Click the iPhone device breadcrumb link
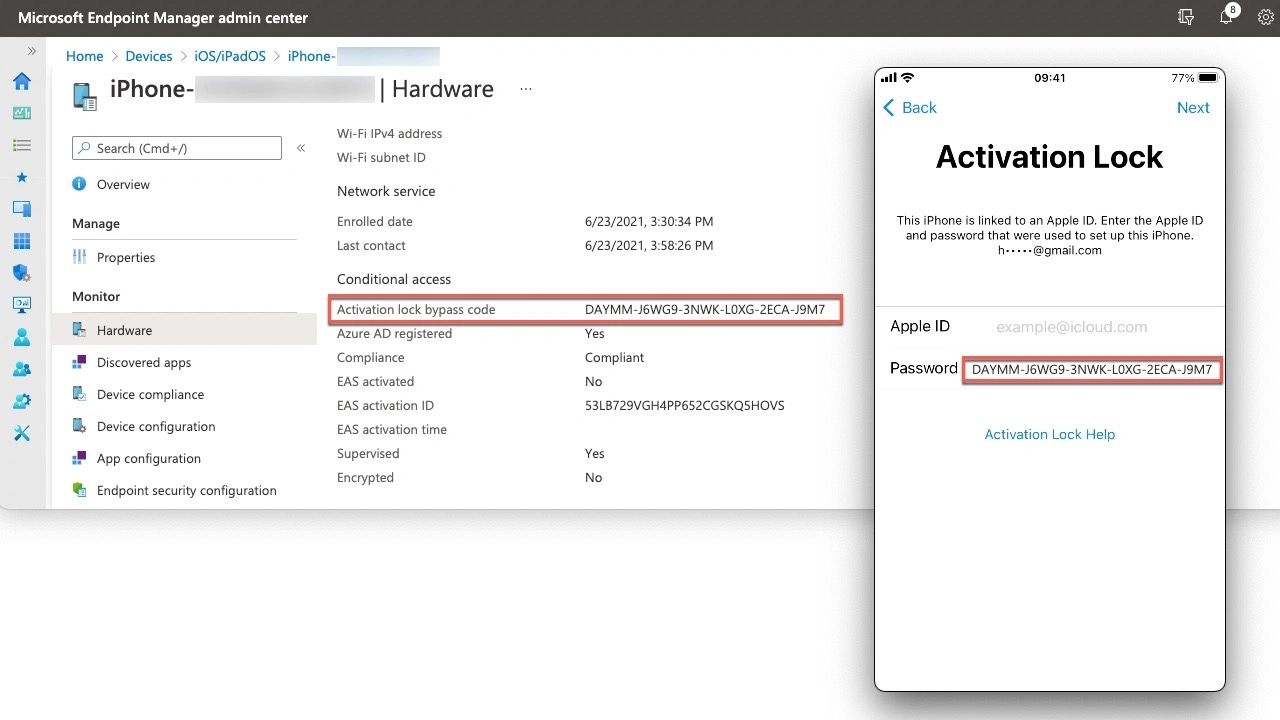Image resolution: width=1280 pixels, height=720 pixels. [x=363, y=56]
